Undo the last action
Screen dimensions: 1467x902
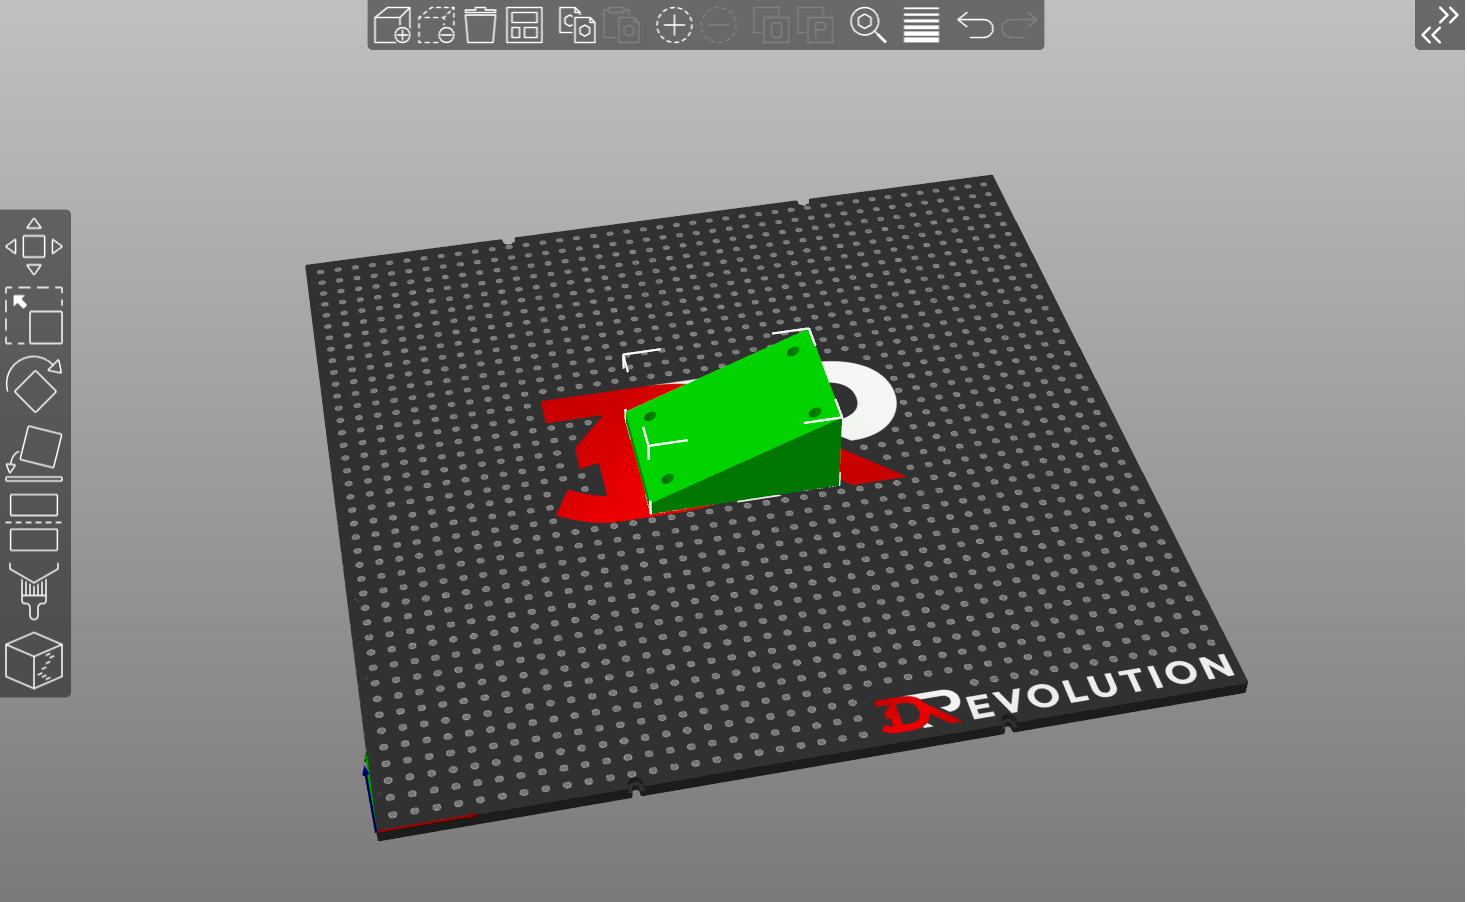975,25
